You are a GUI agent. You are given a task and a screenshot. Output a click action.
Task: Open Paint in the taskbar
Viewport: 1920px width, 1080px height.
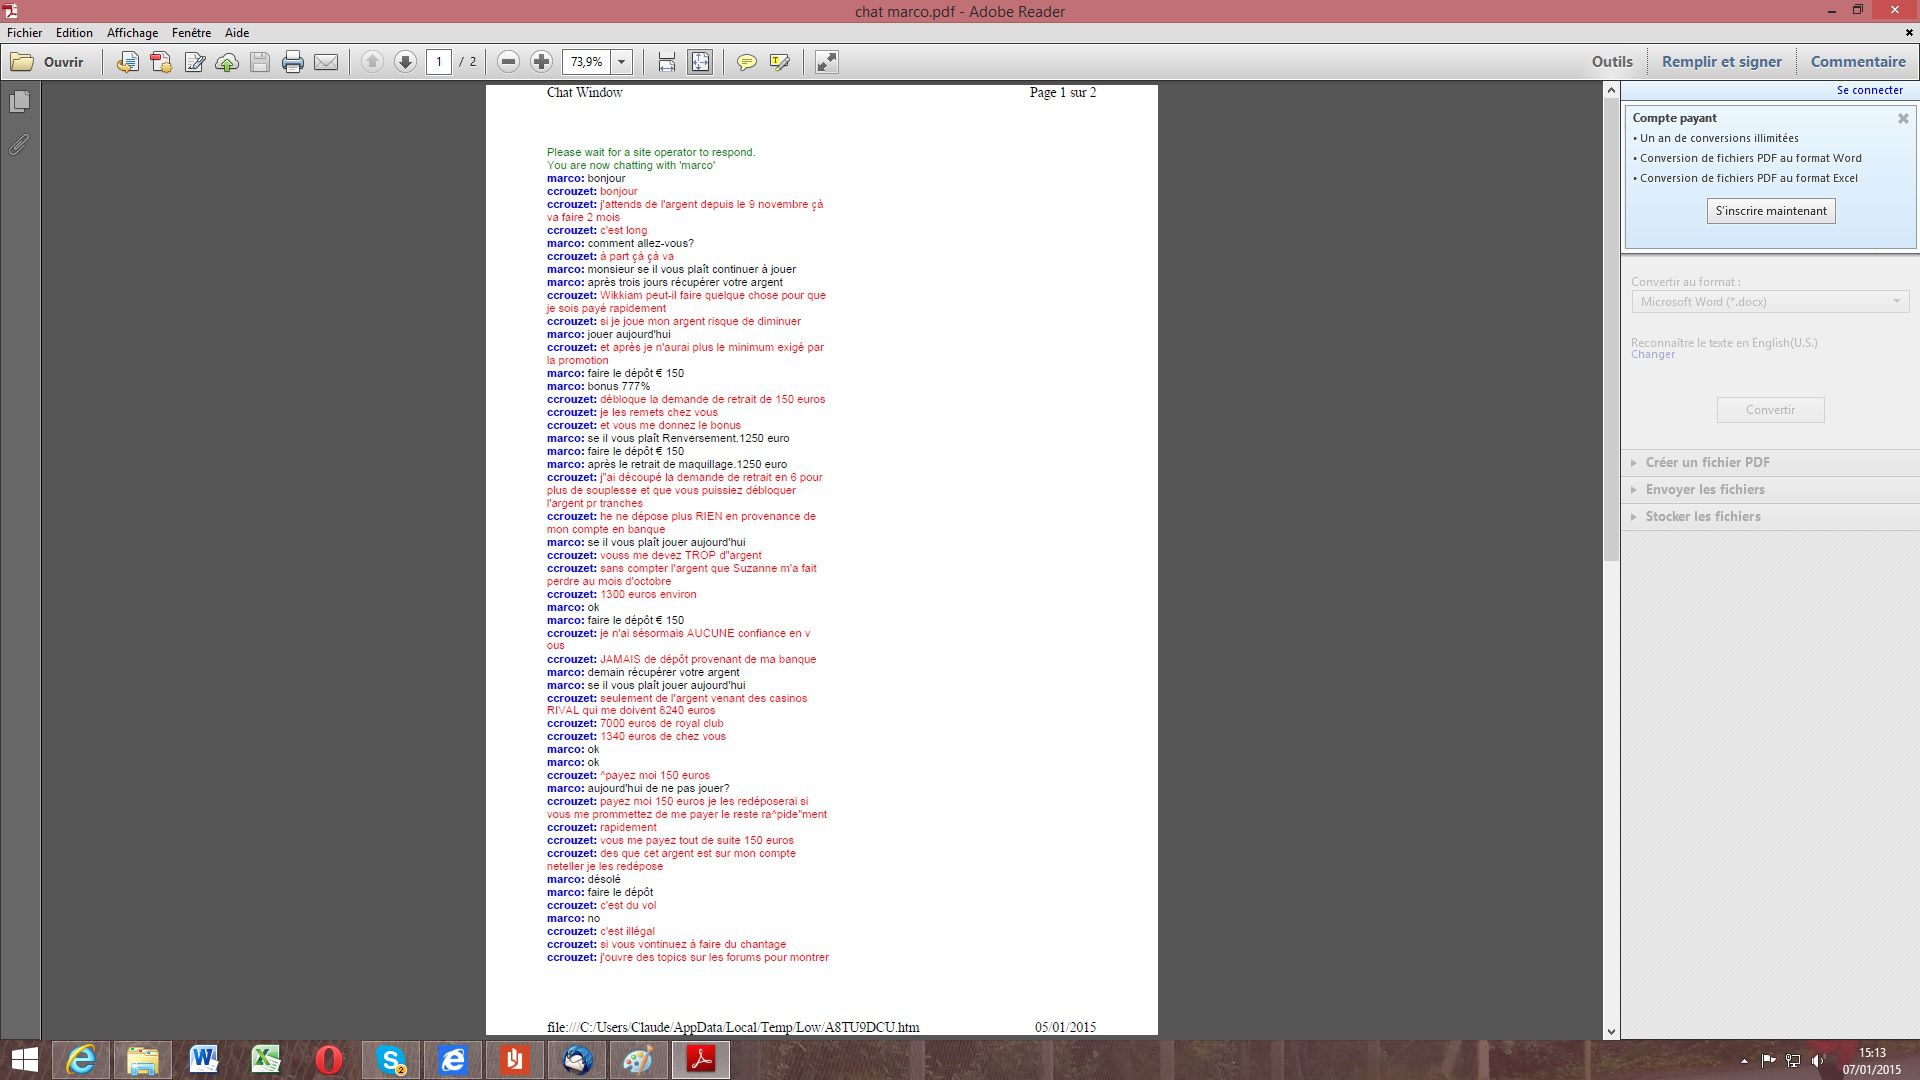(x=638, y=1060)
